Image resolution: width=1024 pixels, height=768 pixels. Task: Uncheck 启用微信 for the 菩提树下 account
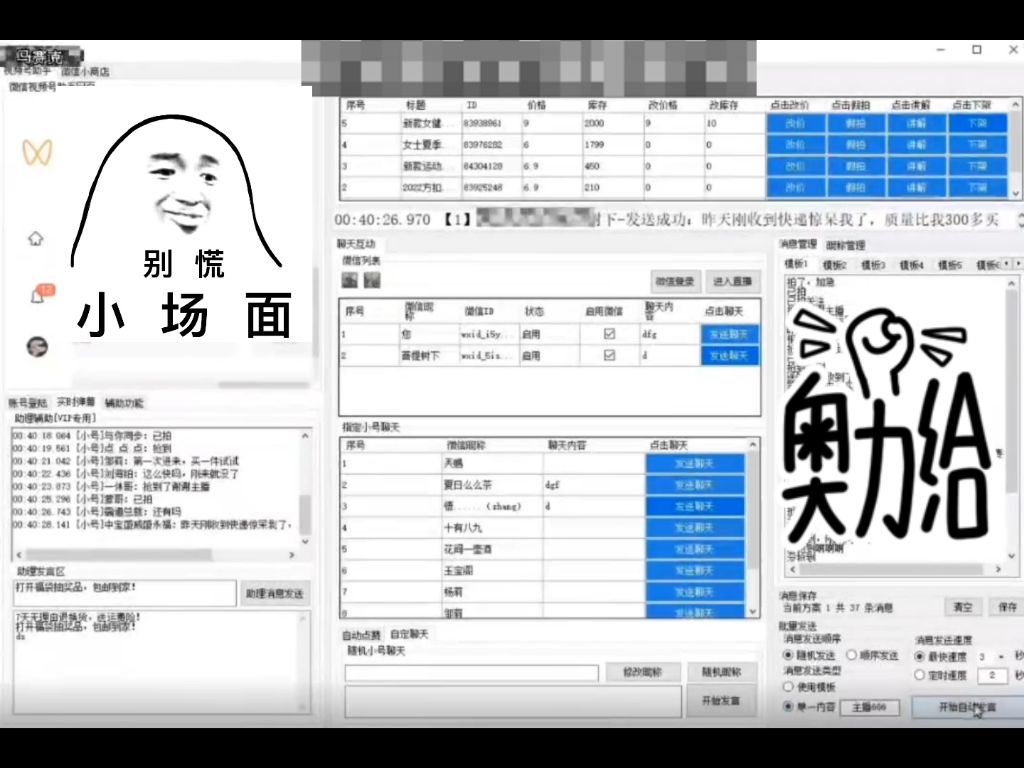tap(608, 355)
